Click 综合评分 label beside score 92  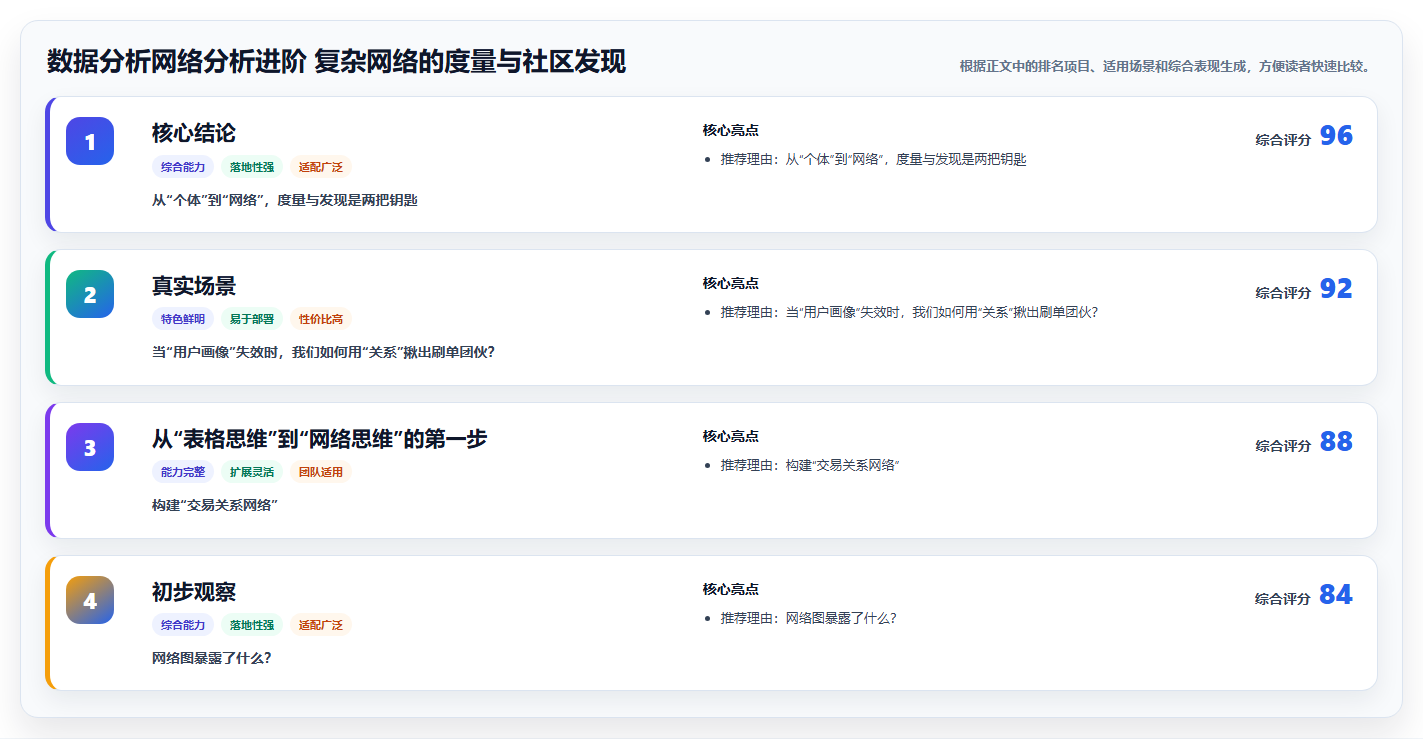pos(1283,293)
